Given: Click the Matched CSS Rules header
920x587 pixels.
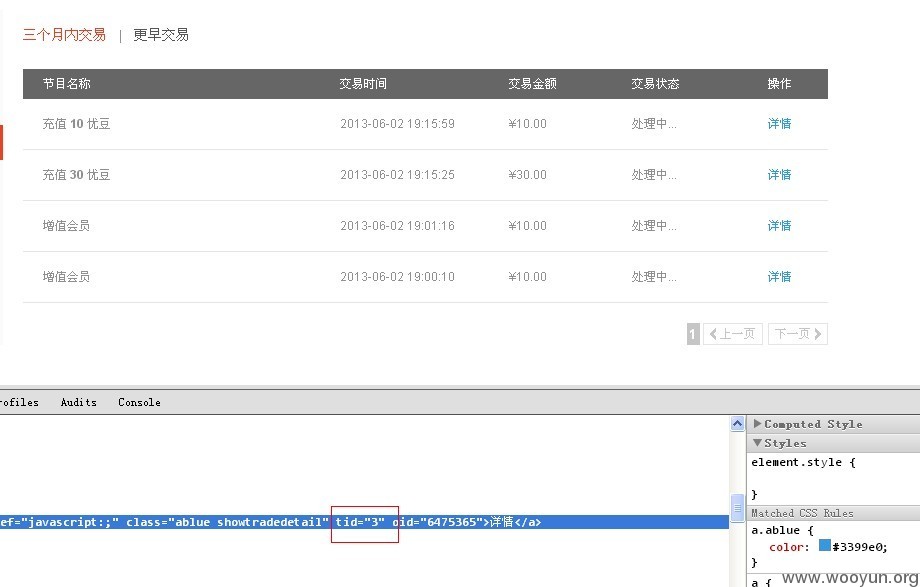Looking at the screenshot, I should click(802, 513).
